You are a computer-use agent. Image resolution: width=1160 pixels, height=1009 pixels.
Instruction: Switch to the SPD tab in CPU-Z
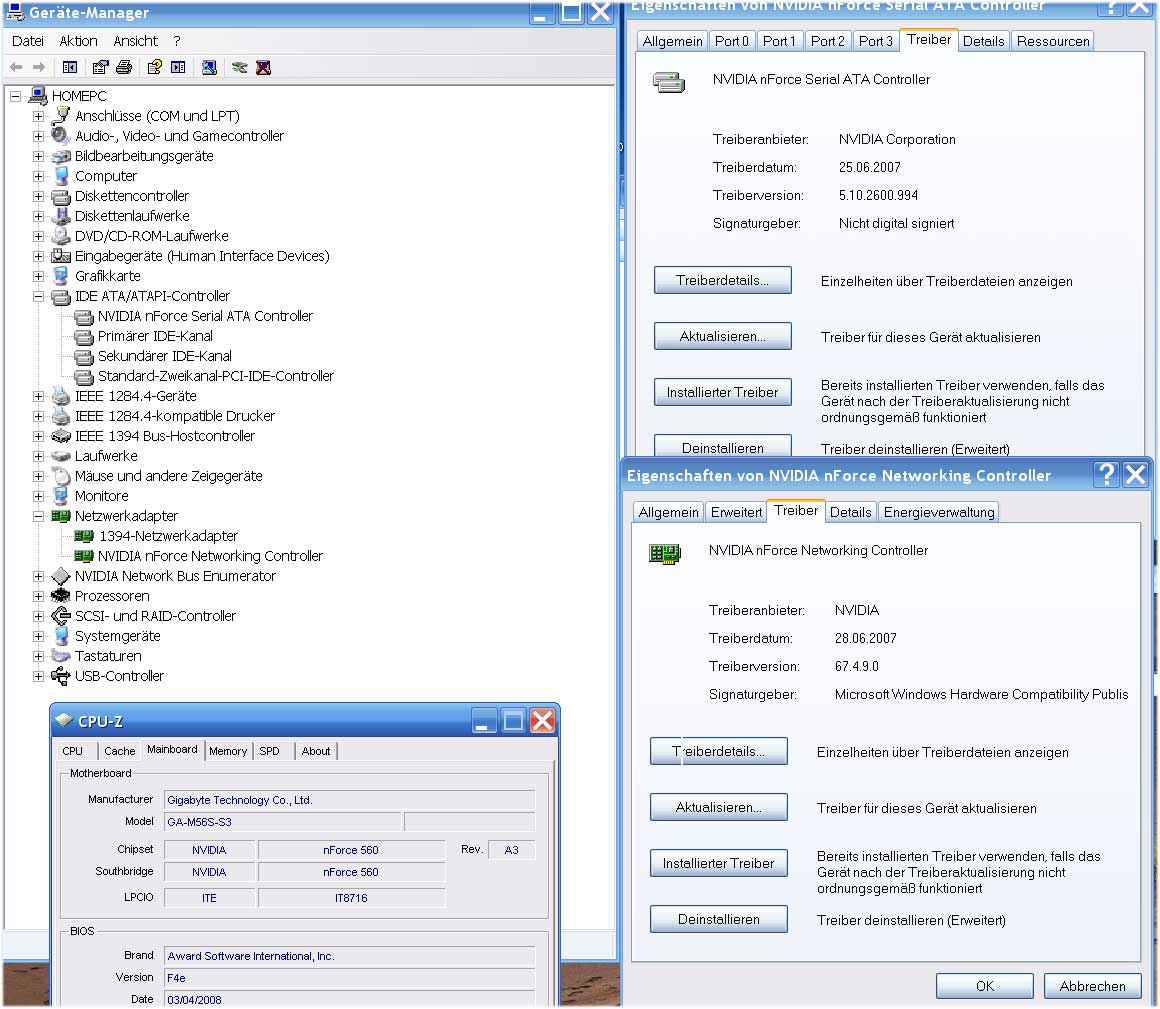269,751
